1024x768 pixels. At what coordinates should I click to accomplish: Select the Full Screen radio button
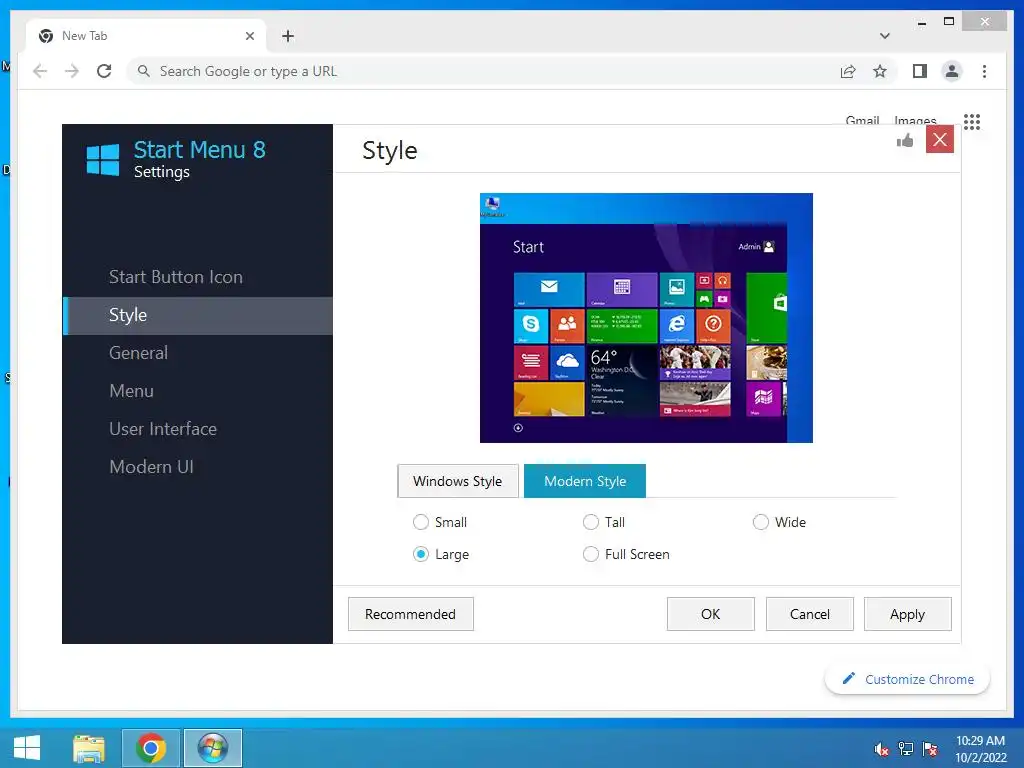(590, 554)
